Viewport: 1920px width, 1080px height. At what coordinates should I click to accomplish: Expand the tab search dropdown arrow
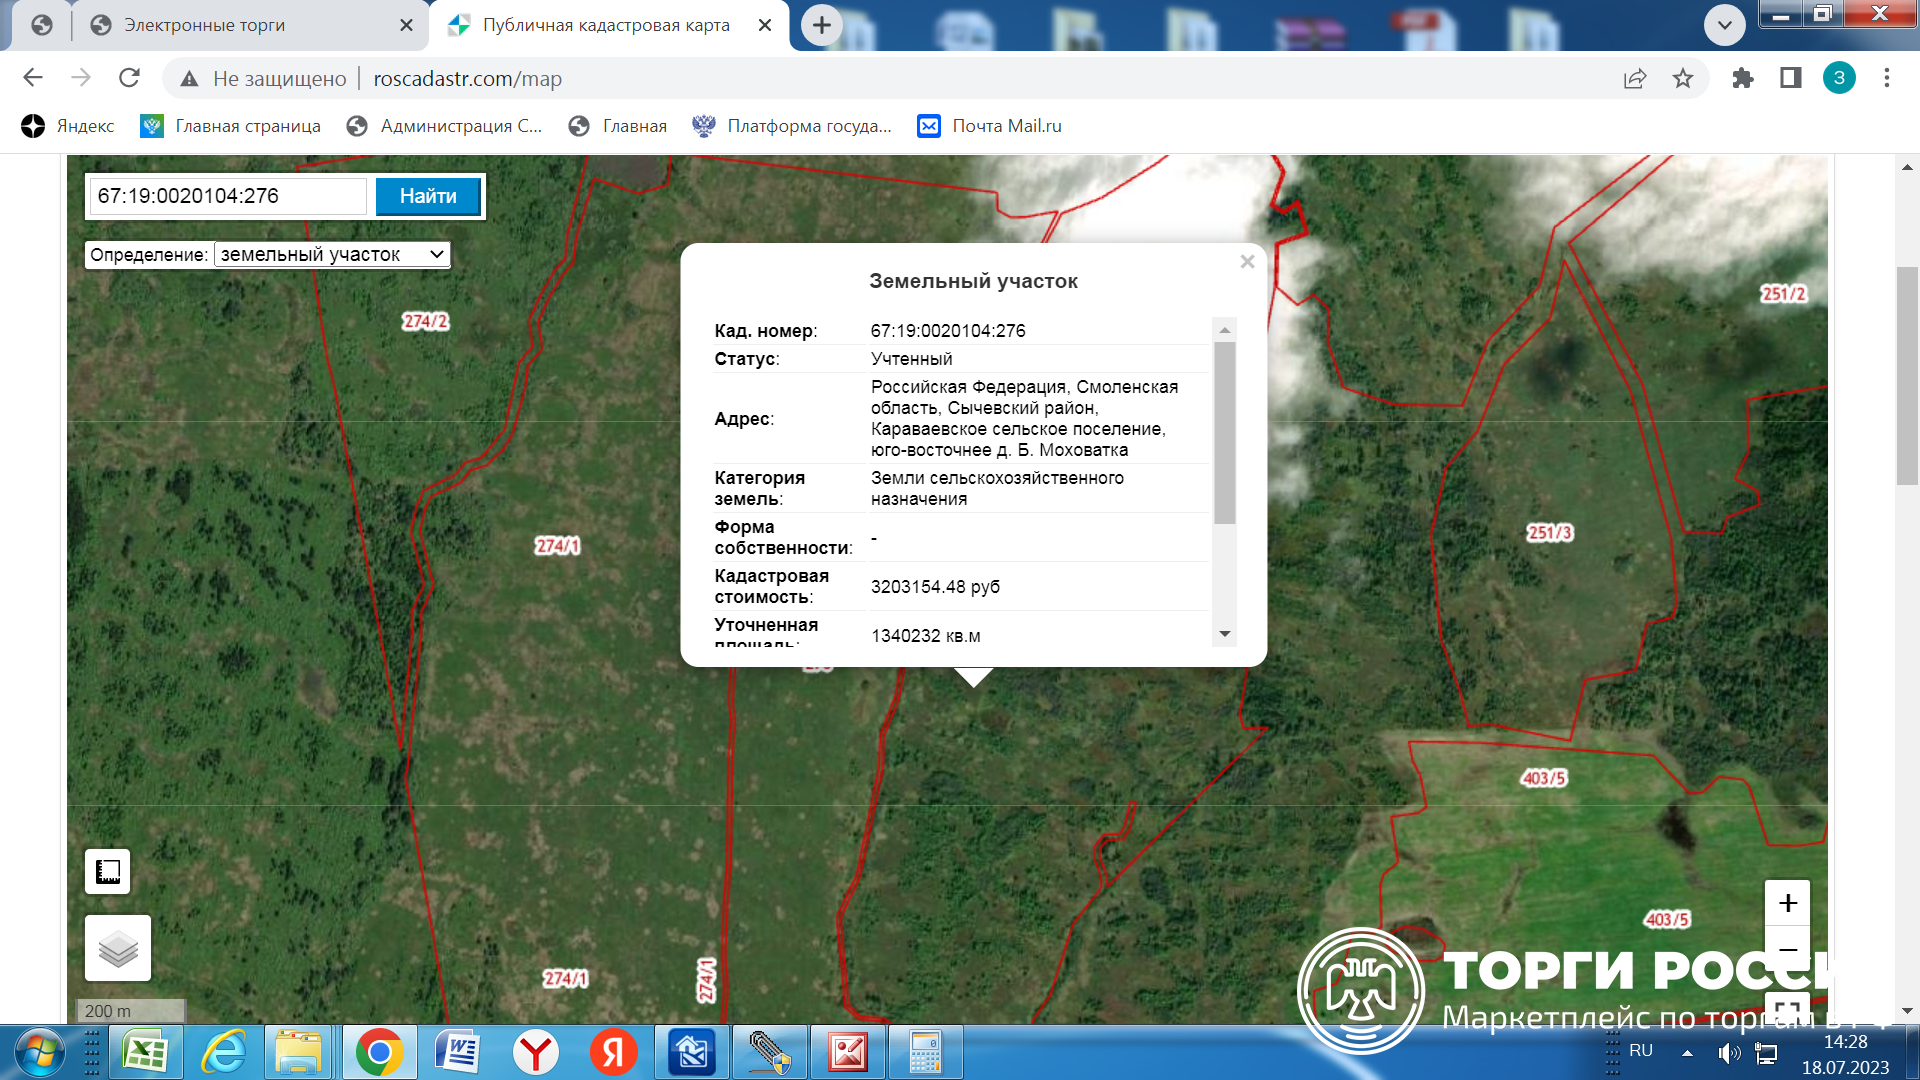click(1725, 25)
